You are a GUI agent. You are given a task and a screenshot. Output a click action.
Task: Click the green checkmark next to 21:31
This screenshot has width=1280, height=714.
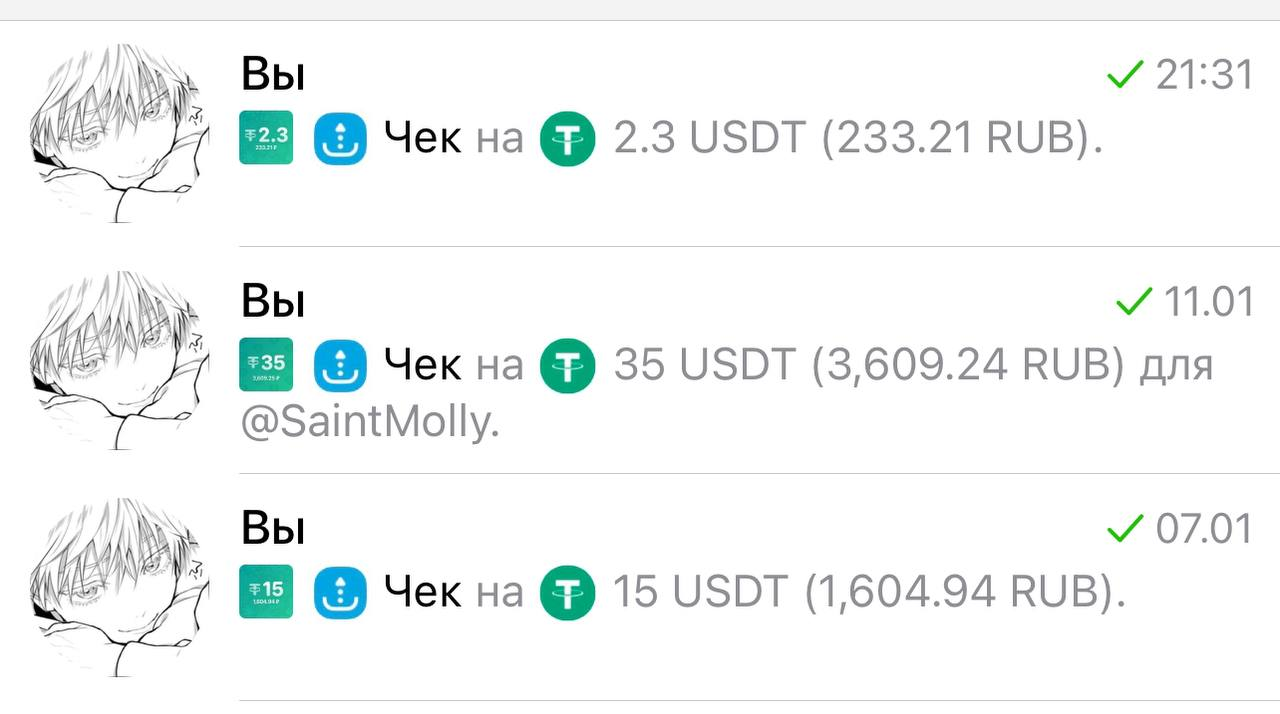[x=1125, y=74]
